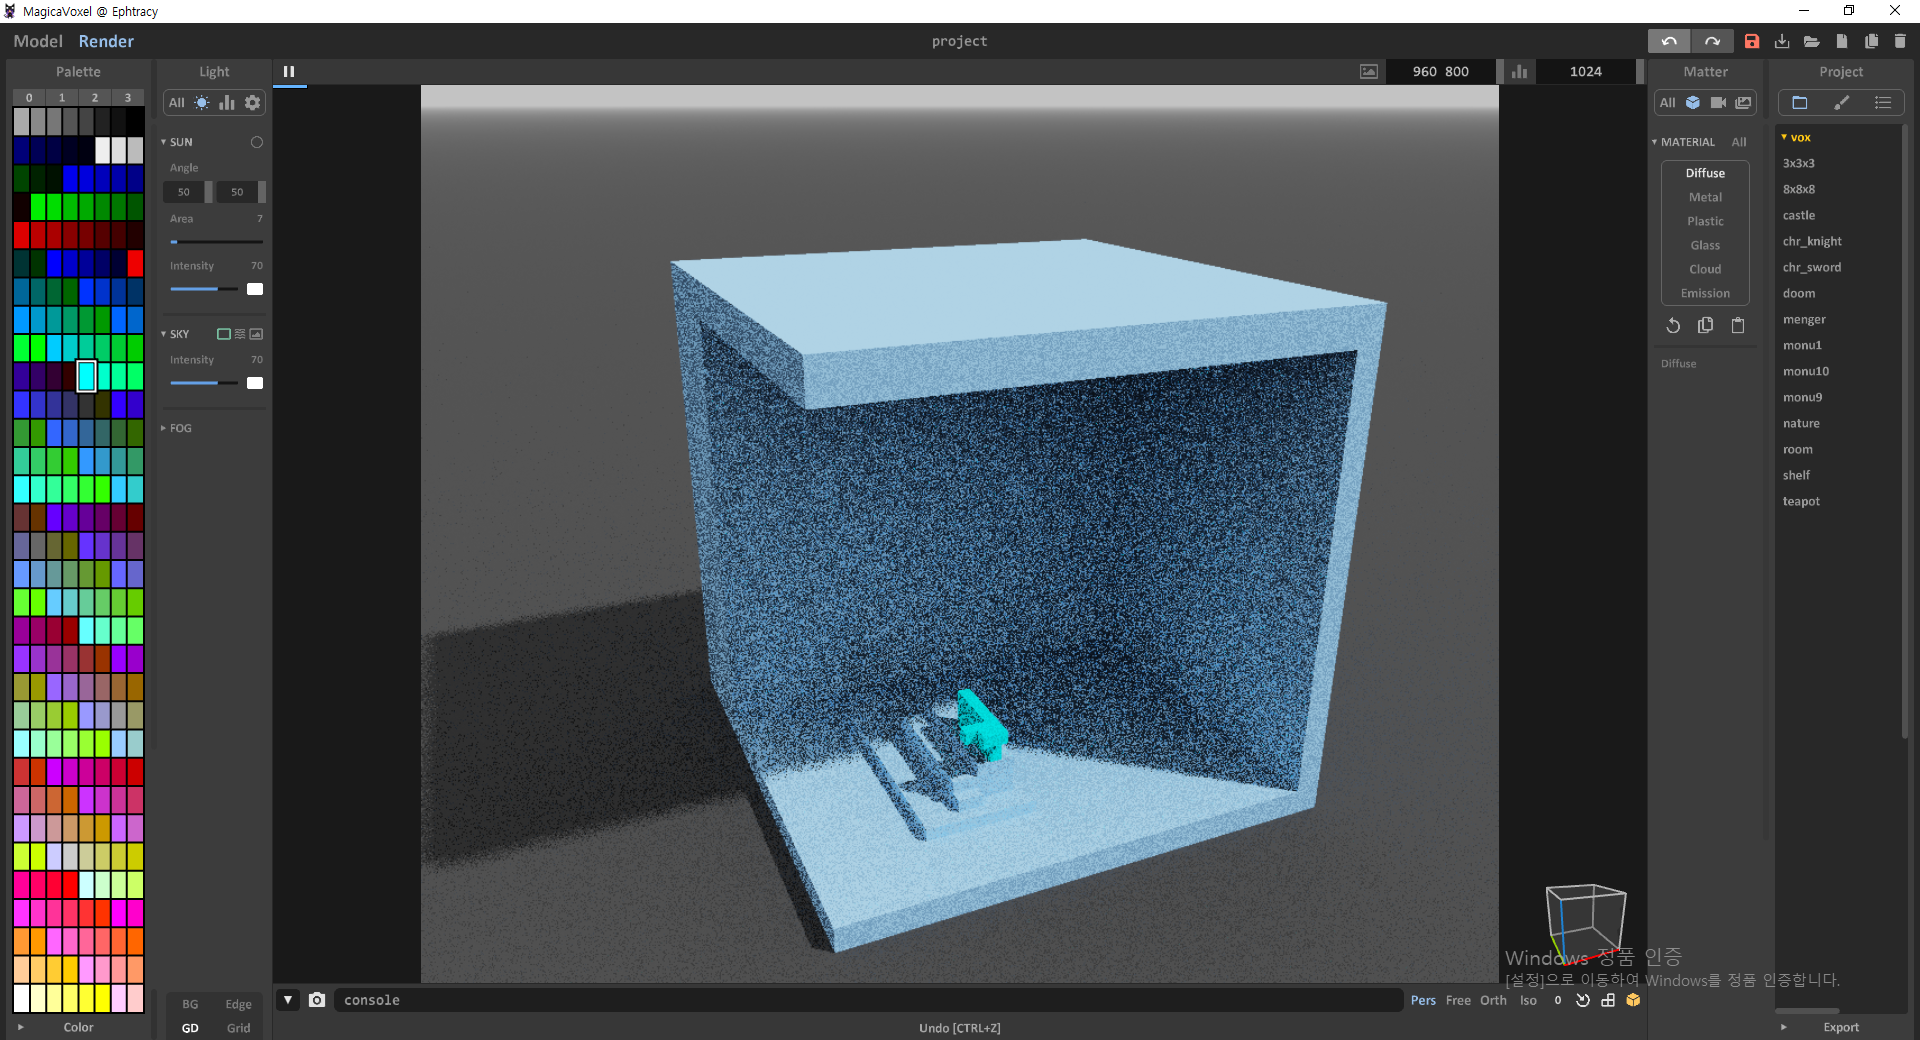
Task: Toggle the Edge display option
Action: pos(238,1004)
